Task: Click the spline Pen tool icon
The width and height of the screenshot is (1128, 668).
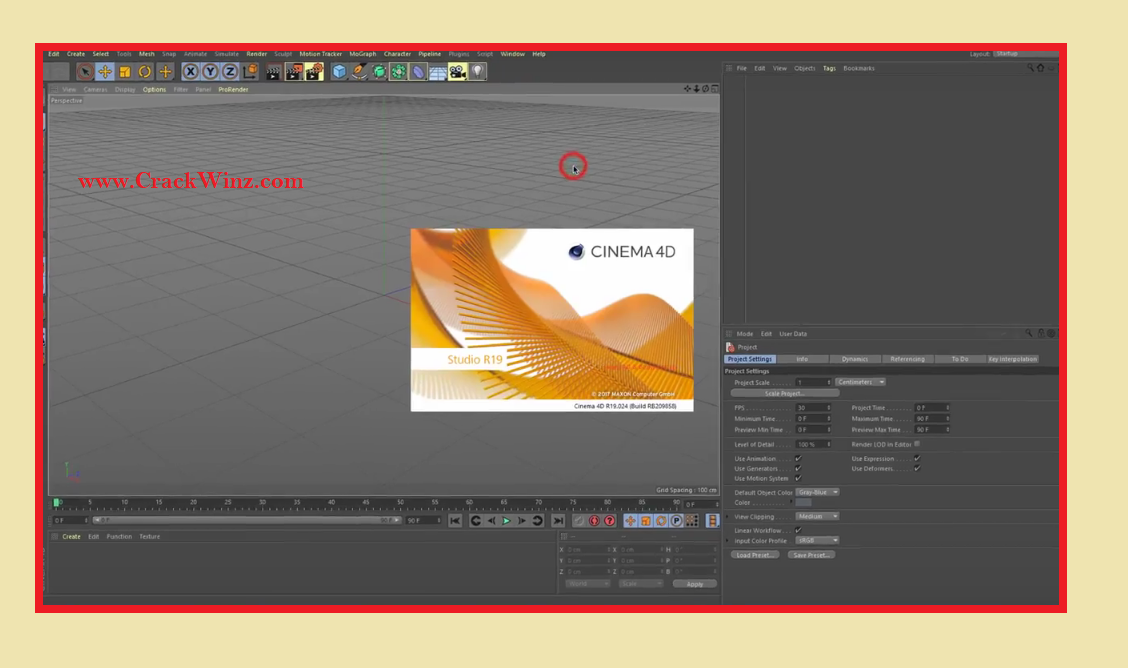Action: [x=359, y=71]
